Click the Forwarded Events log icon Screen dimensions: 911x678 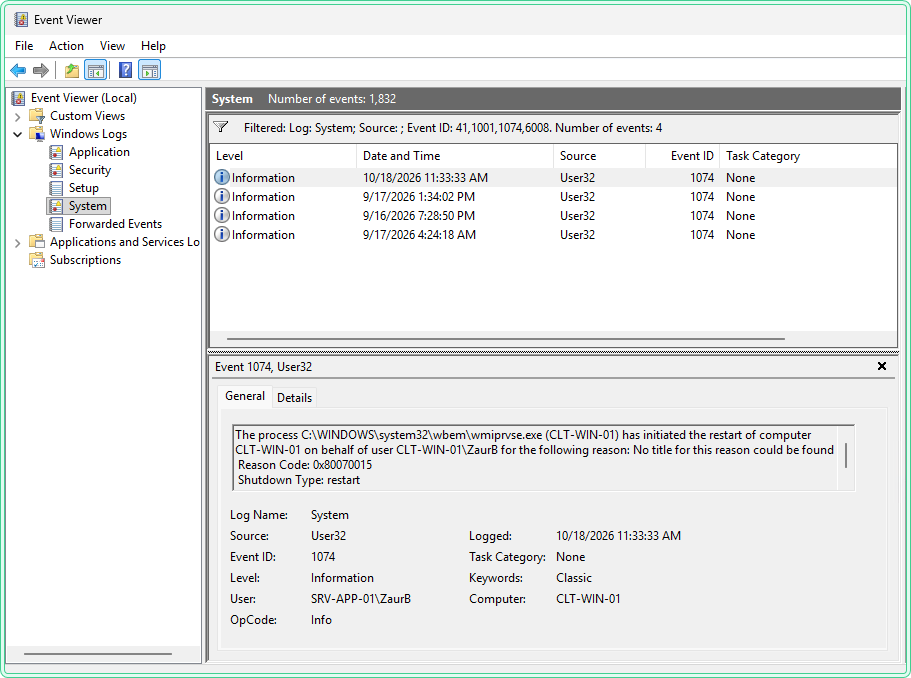(x=56, y=224)
